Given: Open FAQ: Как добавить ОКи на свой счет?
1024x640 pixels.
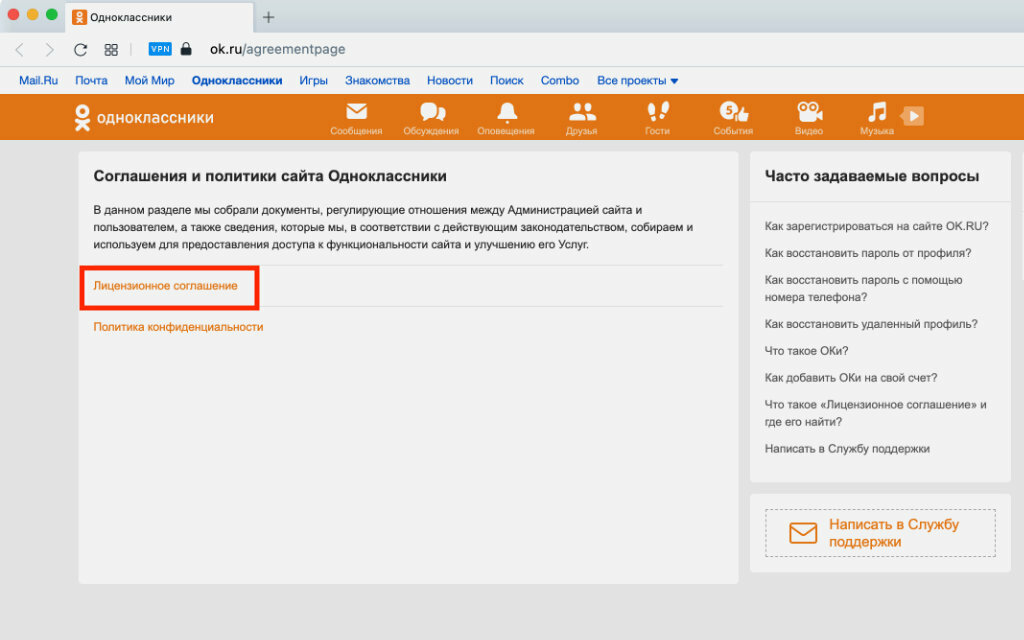Looking at the screenshot, I should (x=851, y=377).
